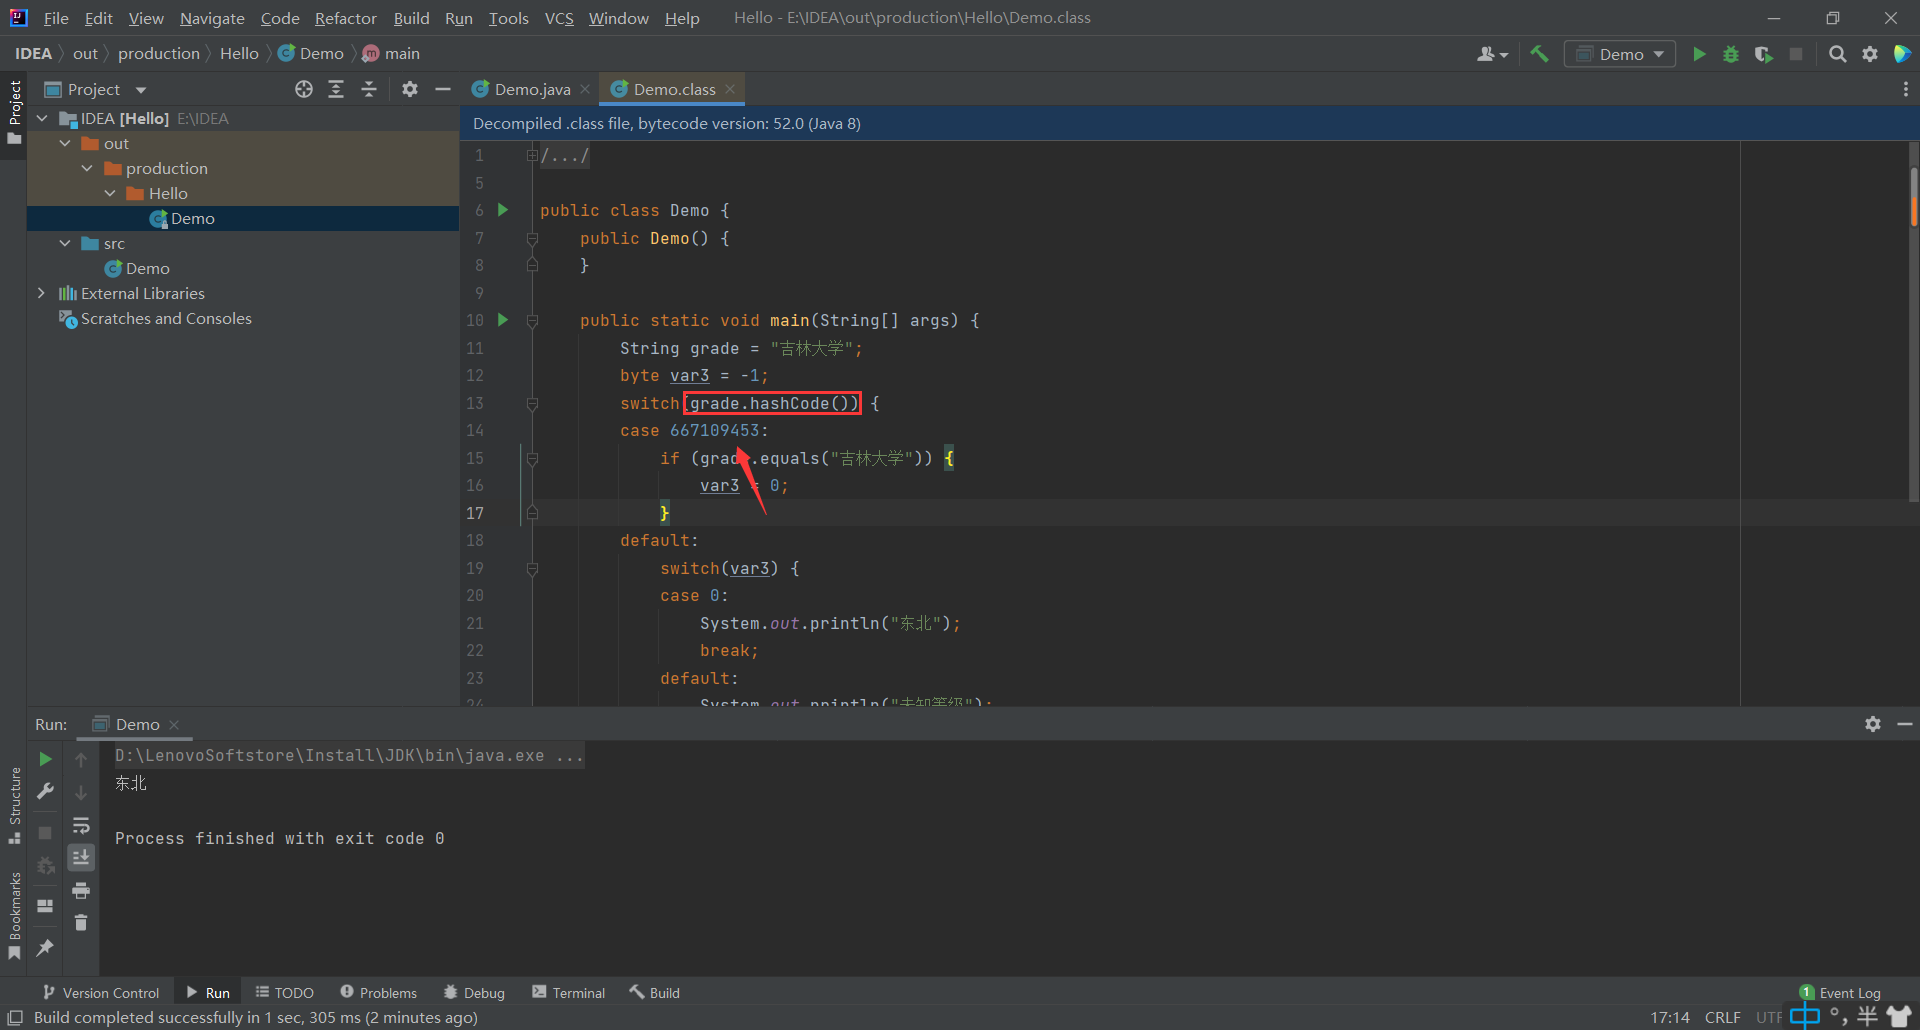
Task: Build the project with hammer icon
Action: [x=1539, y=54]
